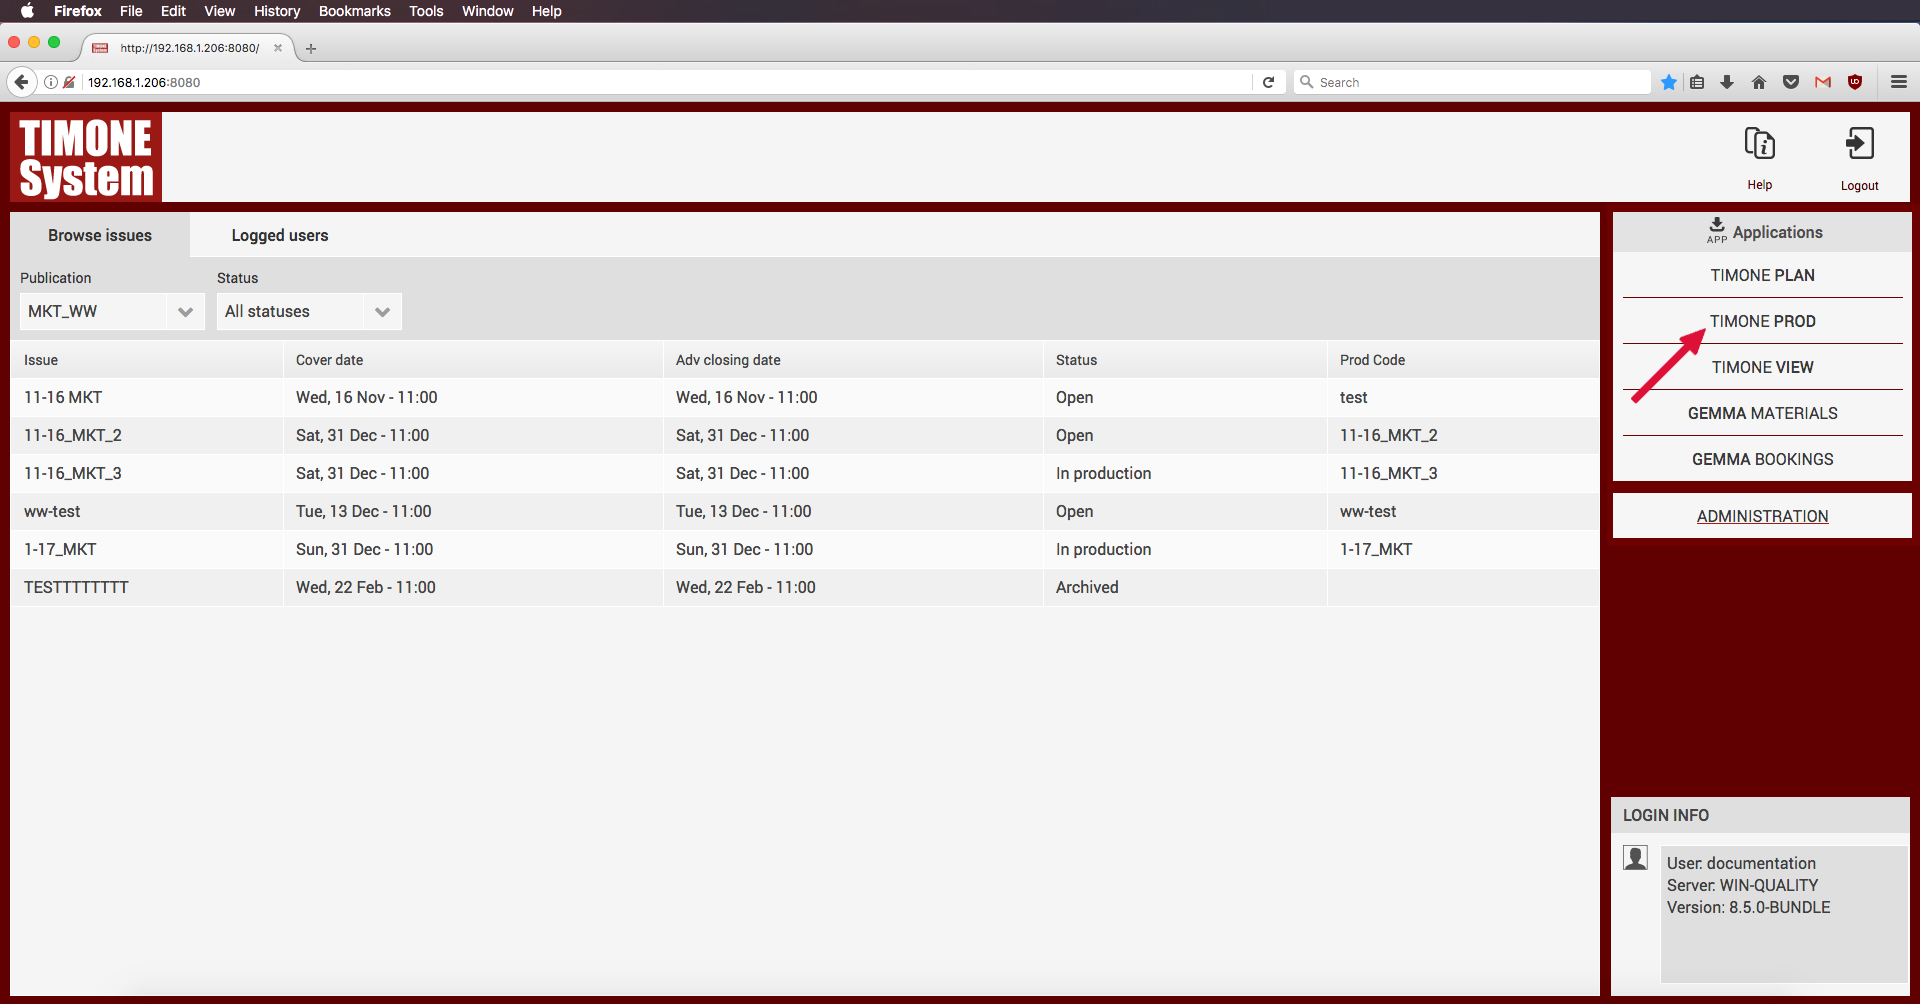The width and height of the screenshot is (1920, 1004).
Task: Open the bookmarks list icon
Action: tap(1697, 82)
